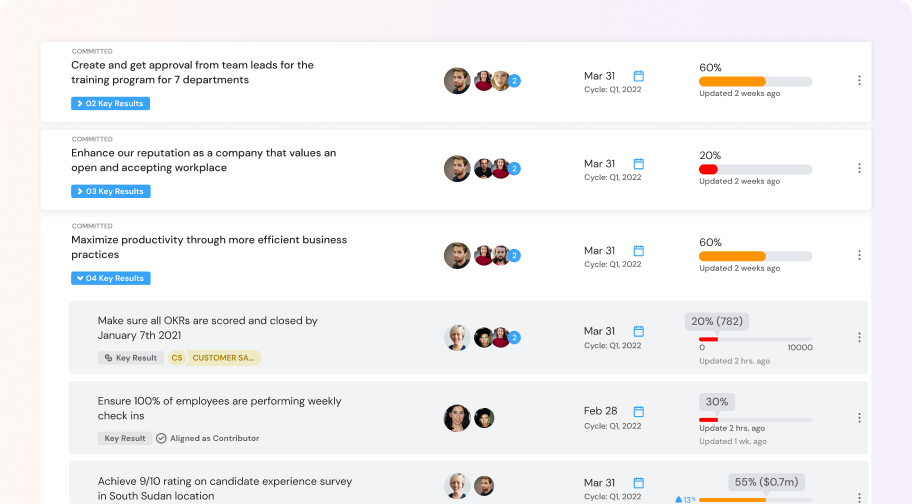Click Aligned as Contributor check icon
The image size is (912, 504).
tap(161, 438)
